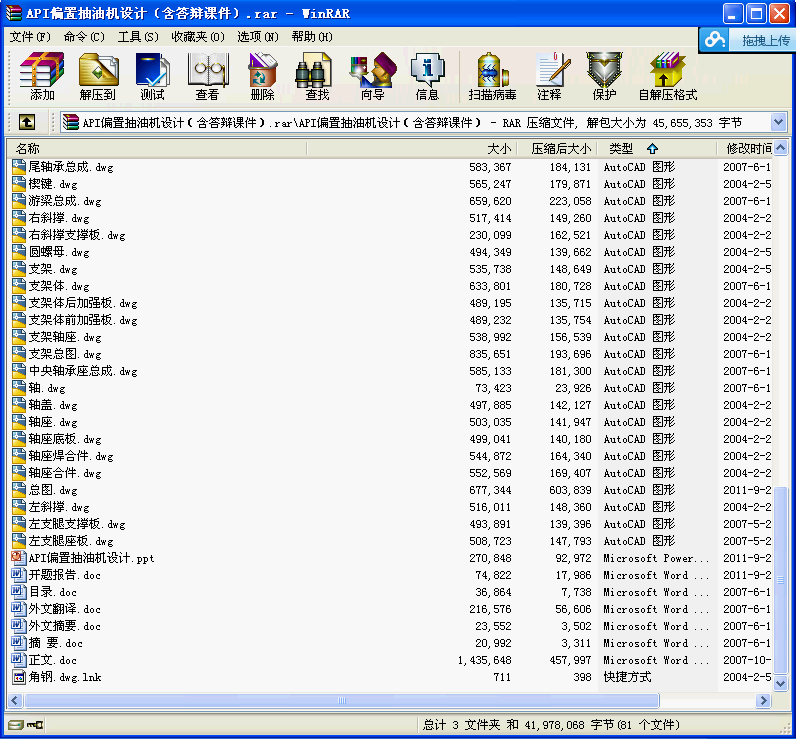Viewport: 796px width, 739px height.
Task: Click the 信息 (Info) toolbar icon
Action: pos(427,76)
